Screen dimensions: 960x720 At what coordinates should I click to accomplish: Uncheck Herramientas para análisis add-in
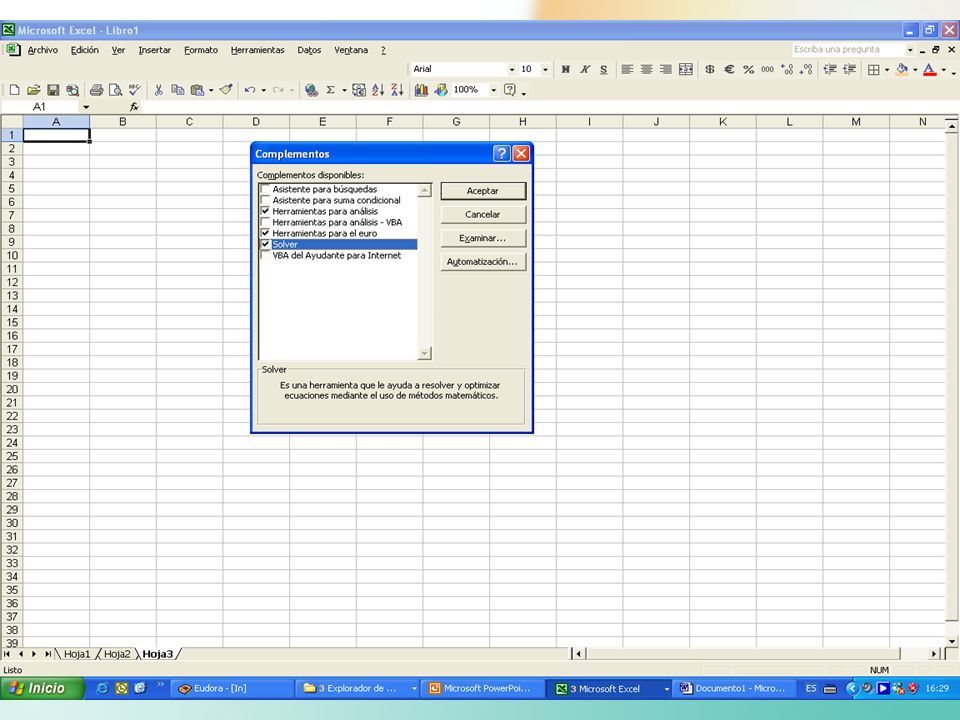pos(265,211)
